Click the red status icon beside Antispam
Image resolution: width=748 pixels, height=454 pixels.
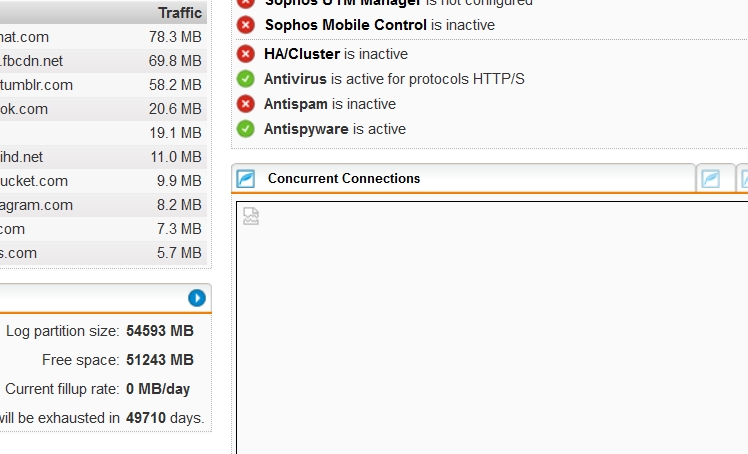(246, 103)
